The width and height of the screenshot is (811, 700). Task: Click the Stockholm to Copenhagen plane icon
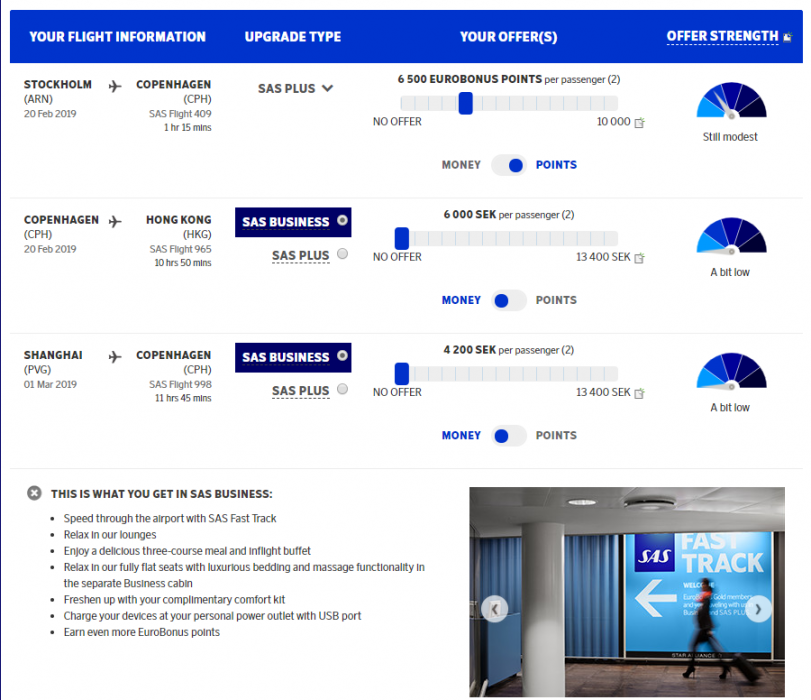coord(115,86)
